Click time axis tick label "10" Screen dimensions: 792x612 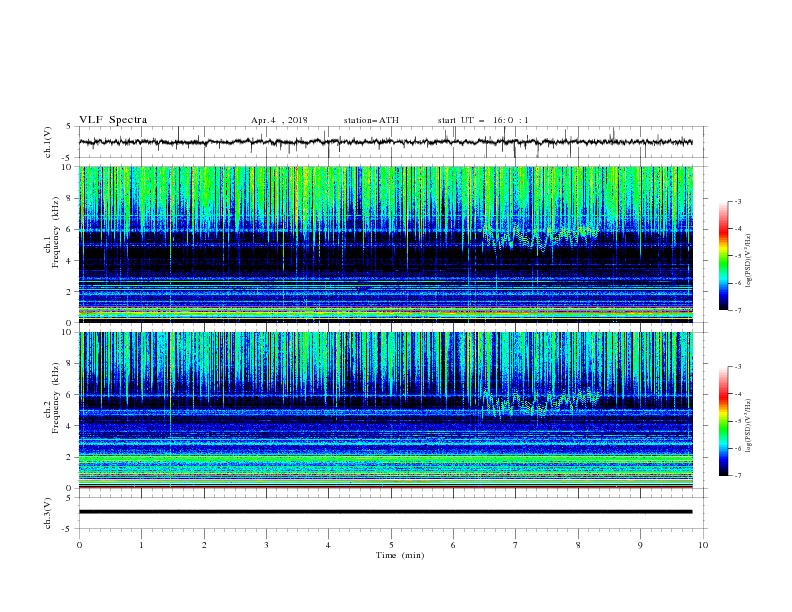(703, 545)
